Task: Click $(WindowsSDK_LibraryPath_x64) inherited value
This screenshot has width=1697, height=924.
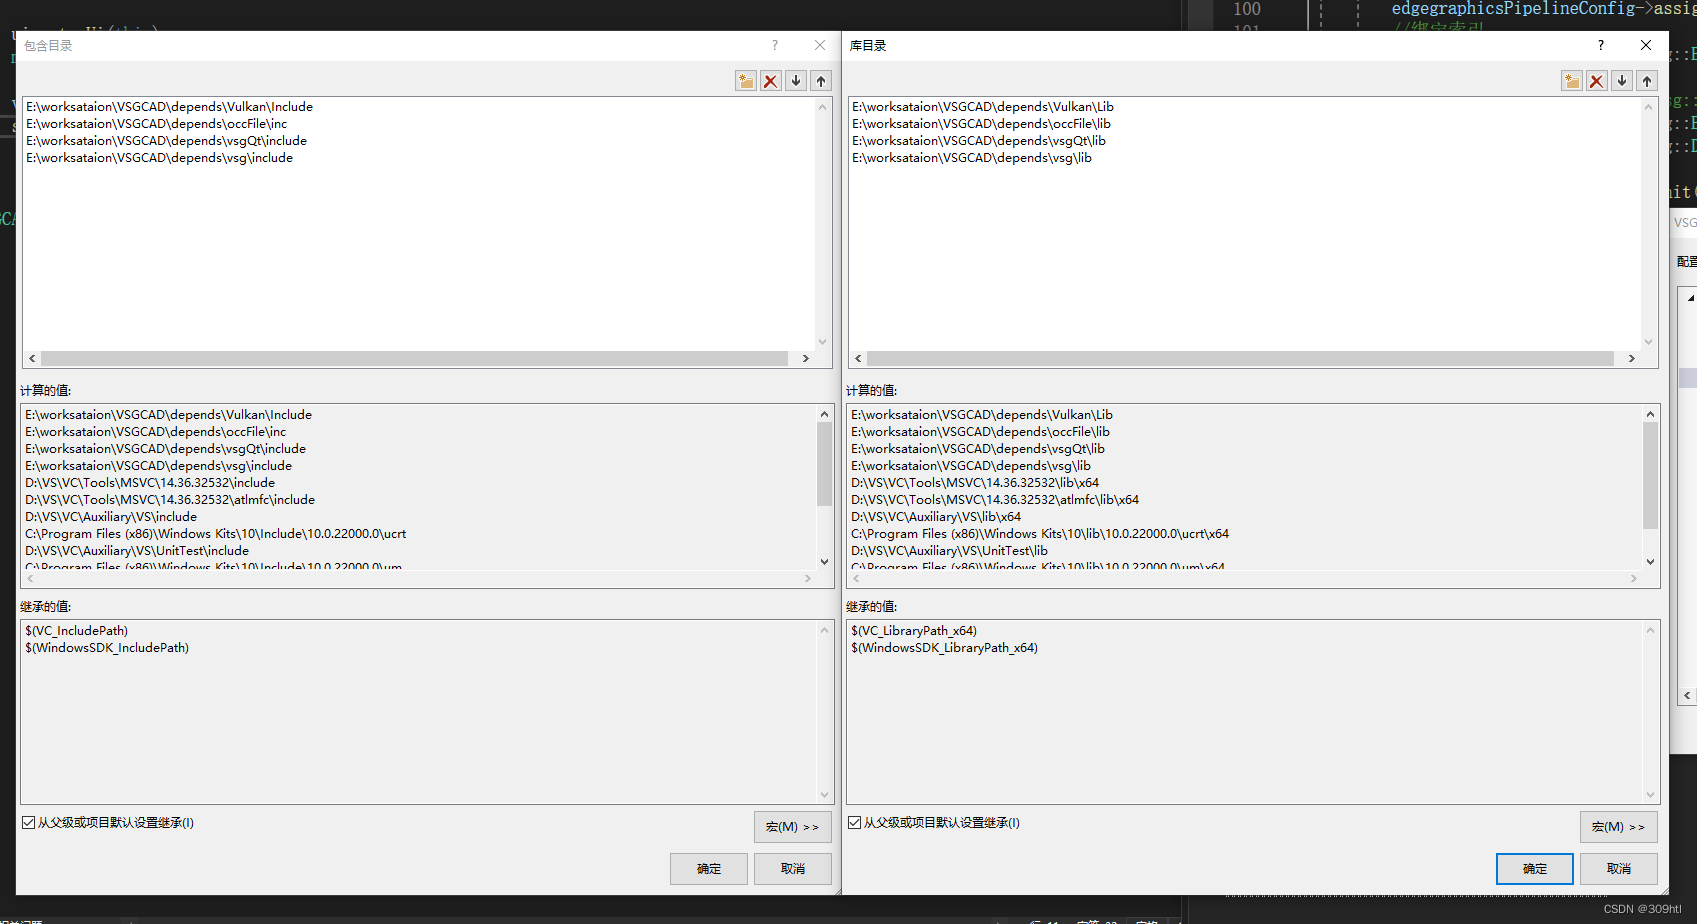Action: click(945, 648)
